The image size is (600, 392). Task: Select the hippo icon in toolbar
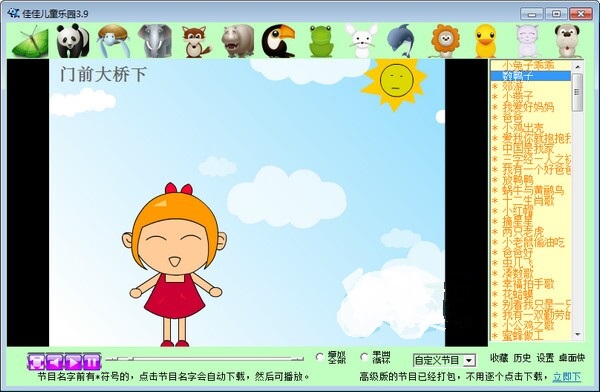[x=238, y=41]
